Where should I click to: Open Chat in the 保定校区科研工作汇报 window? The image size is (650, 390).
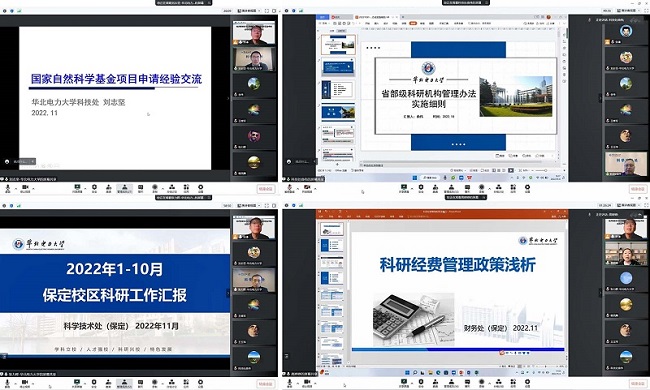tap(141, 383)
